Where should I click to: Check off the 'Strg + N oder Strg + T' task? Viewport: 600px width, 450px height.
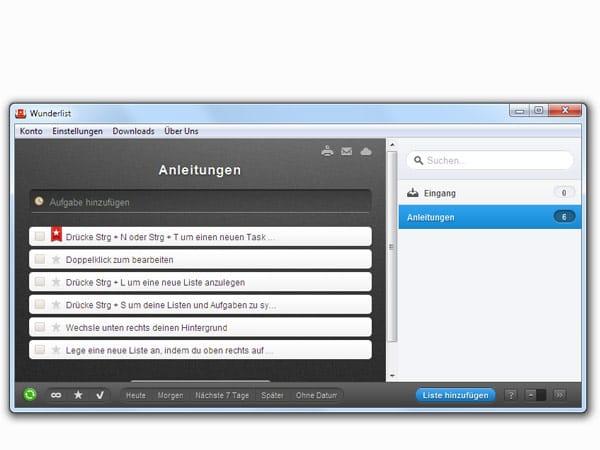coord(40,236)
